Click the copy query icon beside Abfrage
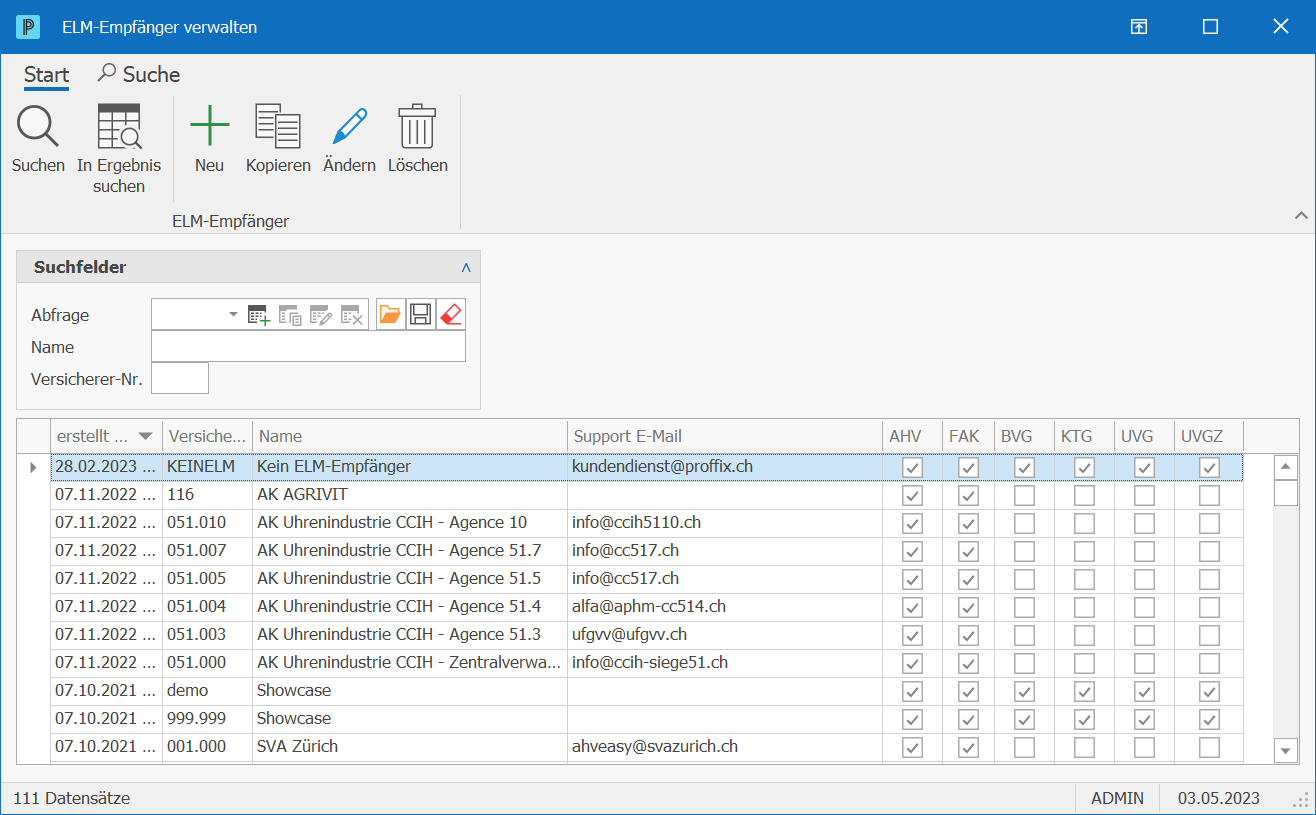 click(x=290, y=315)
